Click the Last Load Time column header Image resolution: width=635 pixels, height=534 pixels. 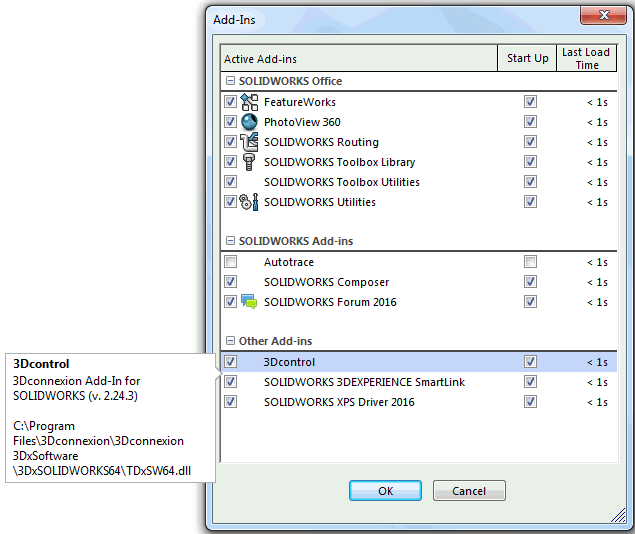click(x=586, y=59)
